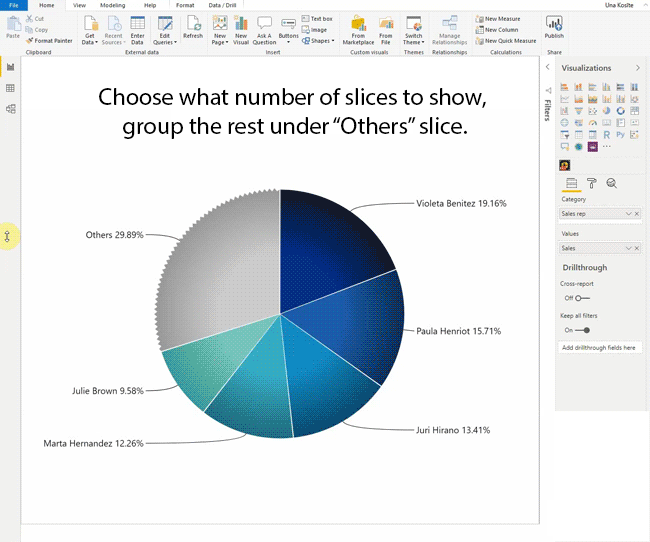Select the funnel chart visual
Viewport: 650px width, 542px height.
coord(578,111)
